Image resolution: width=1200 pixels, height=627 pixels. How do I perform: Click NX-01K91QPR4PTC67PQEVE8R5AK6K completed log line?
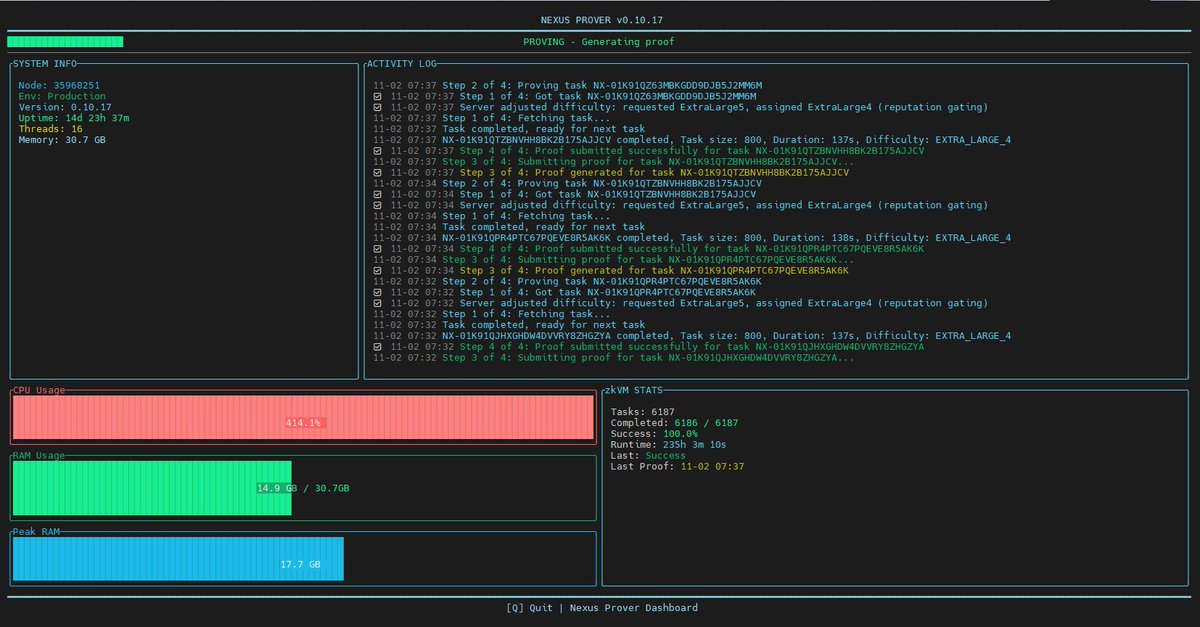click(691, 238)
